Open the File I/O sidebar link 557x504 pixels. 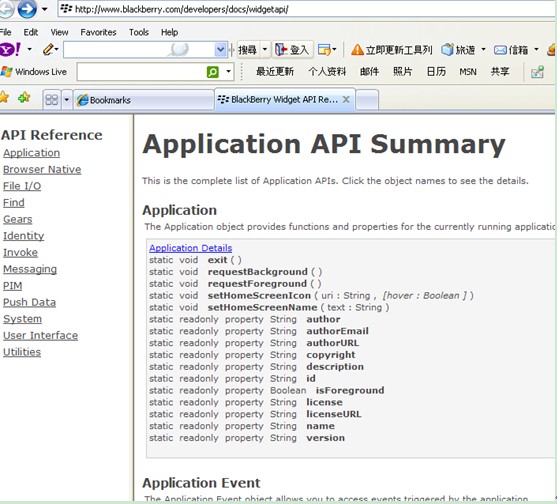coord(22,186)
